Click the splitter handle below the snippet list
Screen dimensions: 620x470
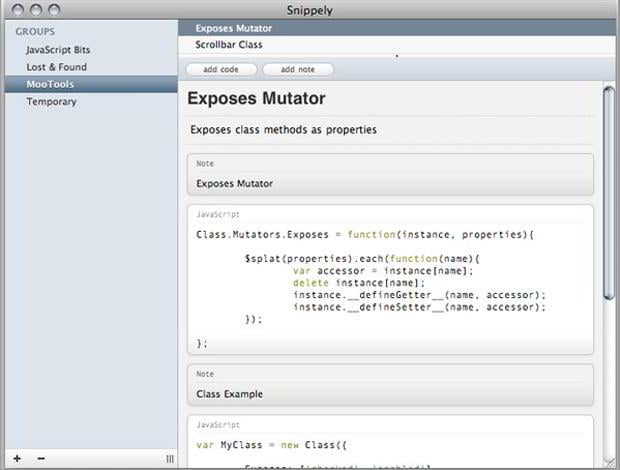tap(397, 56)
